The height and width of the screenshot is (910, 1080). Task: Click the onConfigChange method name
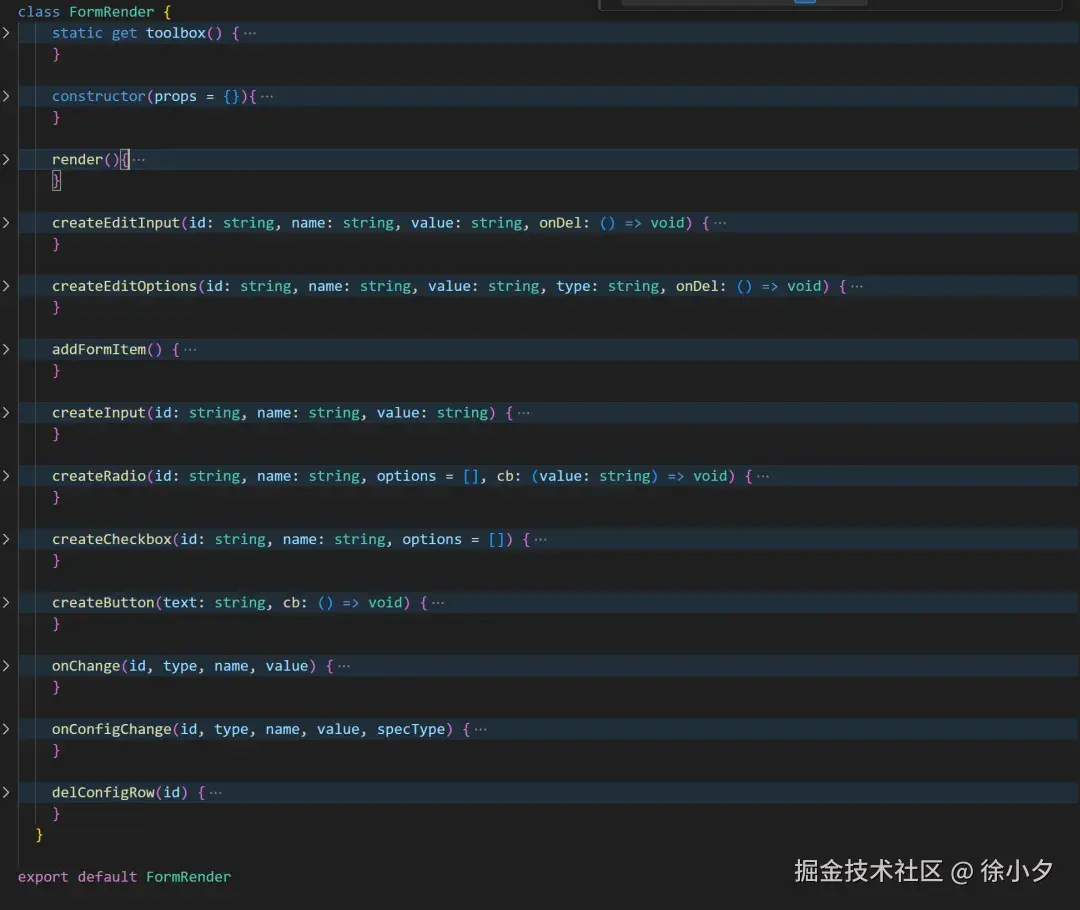(x=112, y=729)
